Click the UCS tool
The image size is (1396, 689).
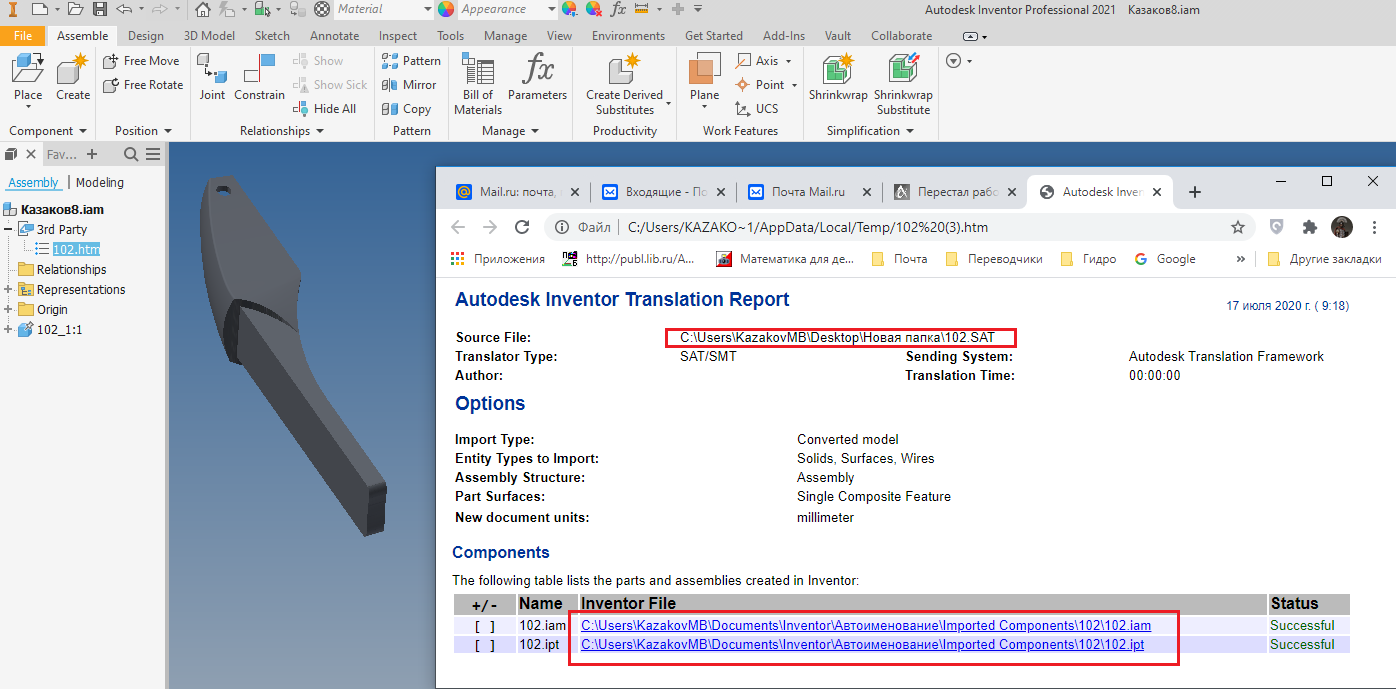tap(757, 109)
